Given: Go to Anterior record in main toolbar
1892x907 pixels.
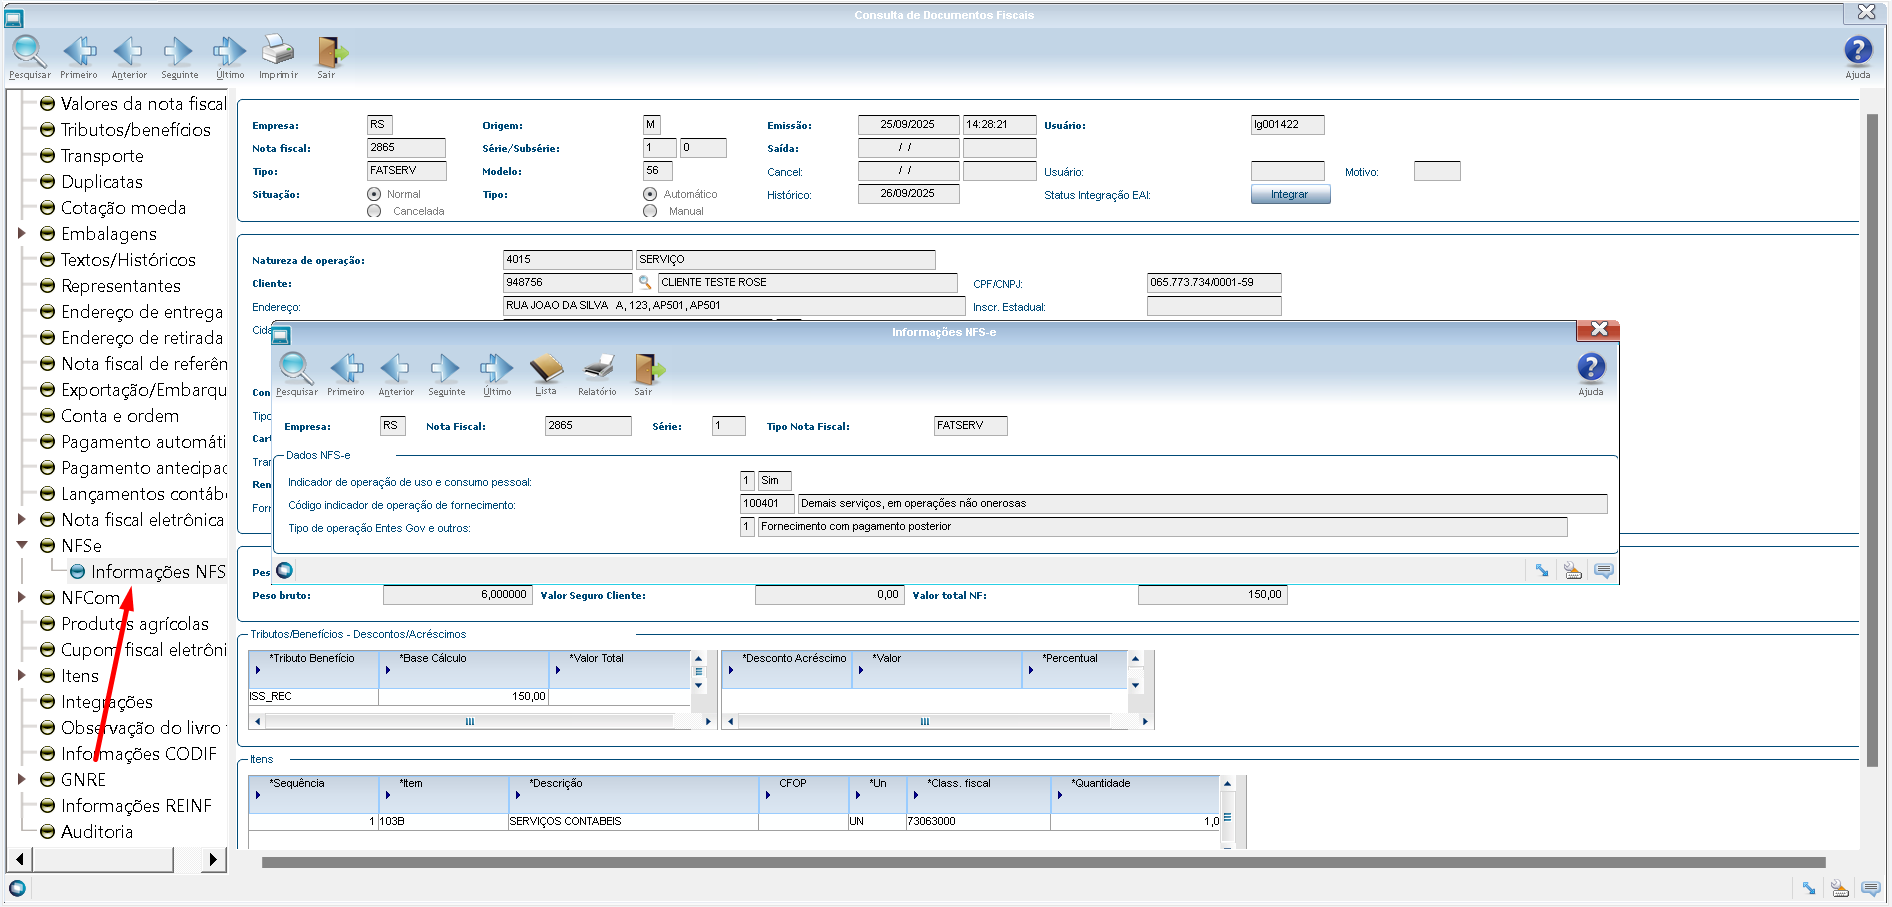Looking at the screenshot, I should tap(128, 57).
